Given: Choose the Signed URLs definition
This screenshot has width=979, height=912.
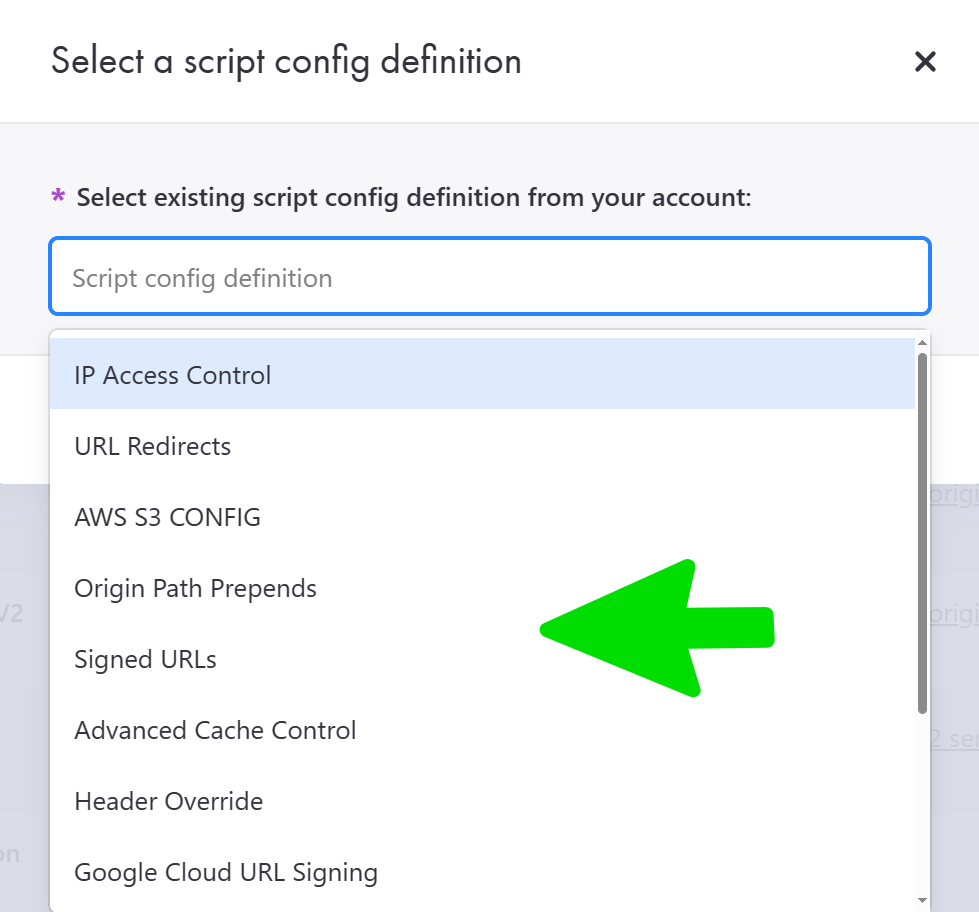Looking at the screenshot, I should [x=145, y=659].
